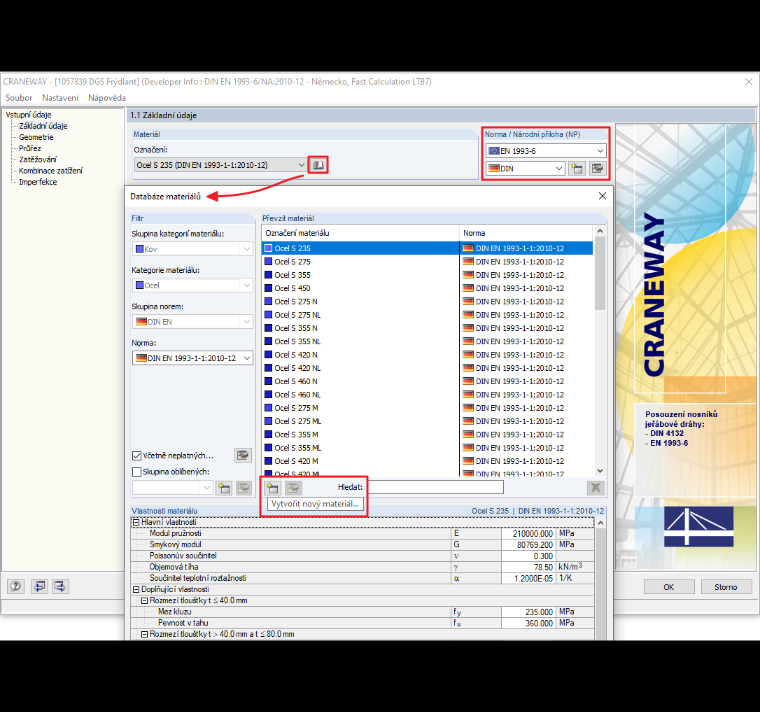
Task: Open the material library book icon
Action: [318, 165]
